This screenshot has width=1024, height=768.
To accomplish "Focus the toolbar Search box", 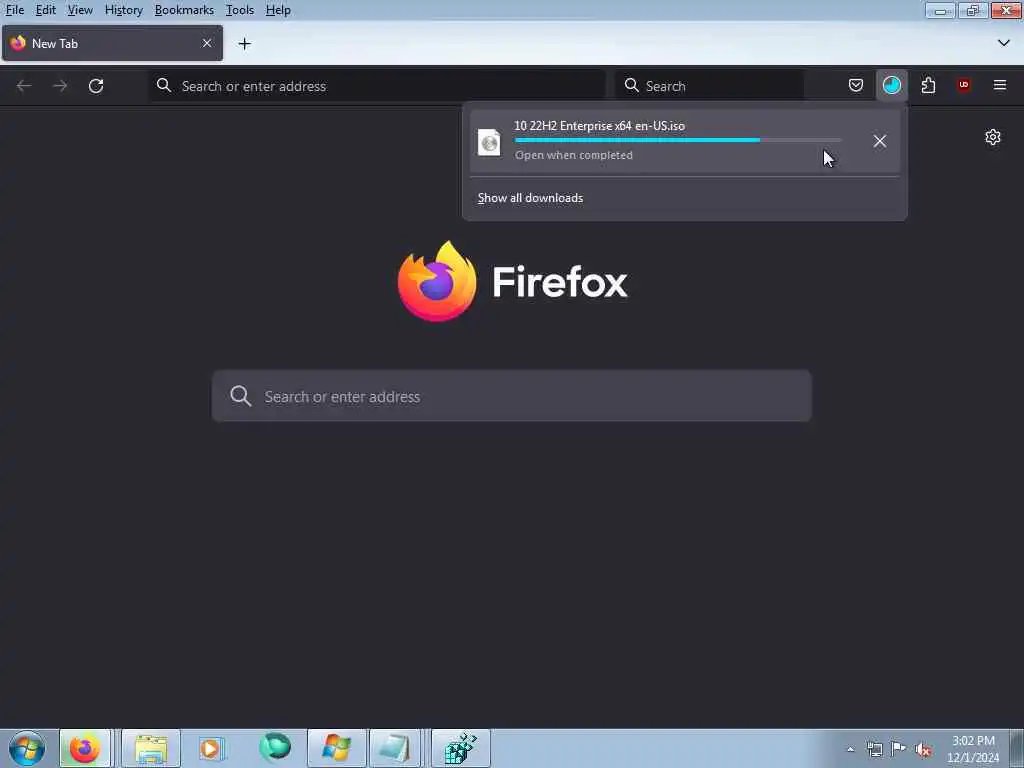I will [710, 86].
